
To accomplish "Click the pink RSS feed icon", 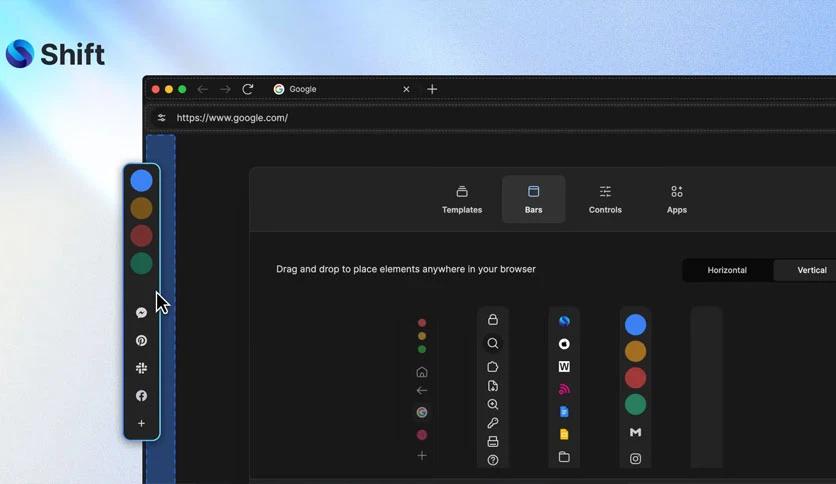I will point(564,389).
